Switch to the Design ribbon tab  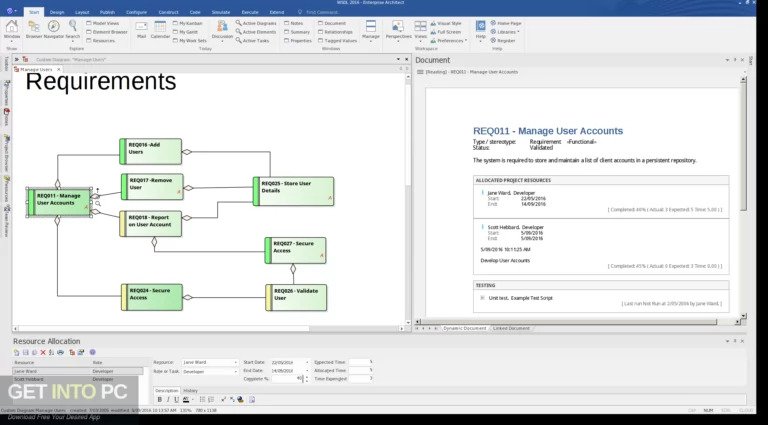pyautogui.click(x=57, y=12)
